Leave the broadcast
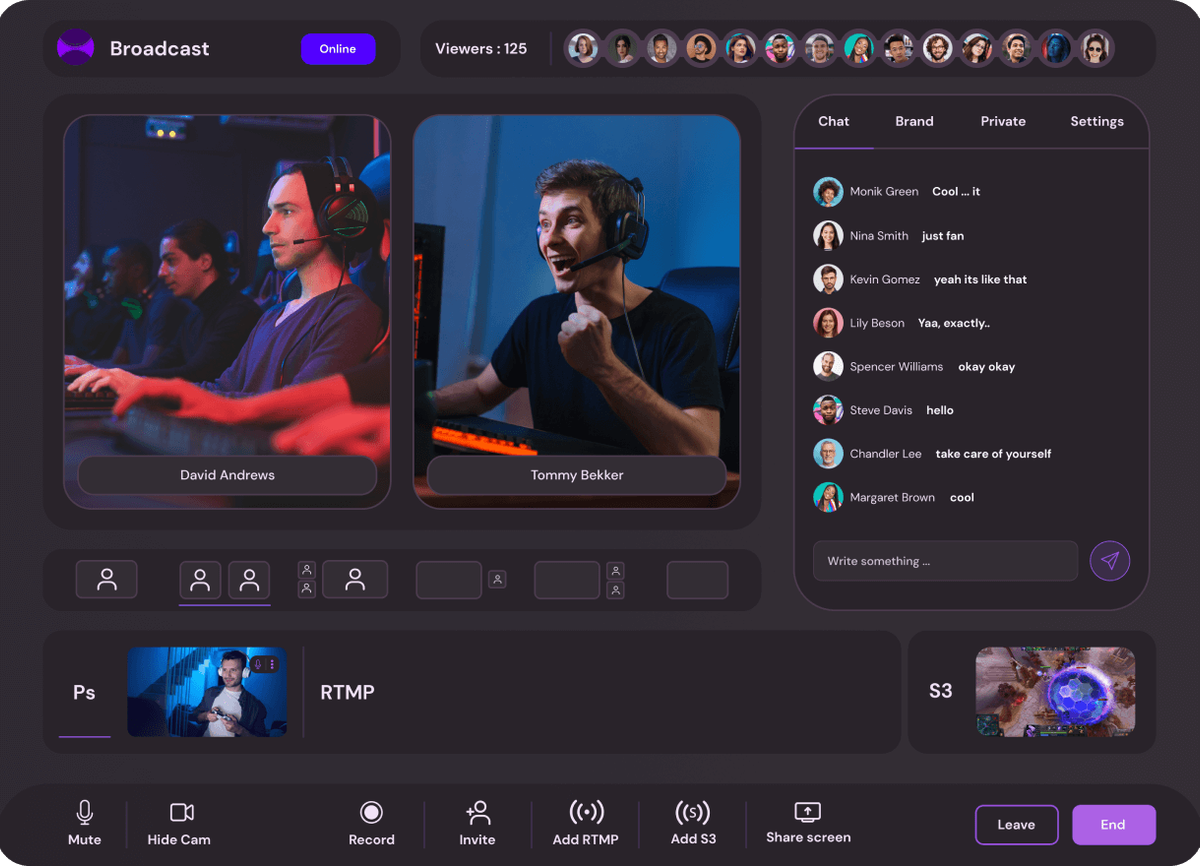 (x=1016, y=825)
